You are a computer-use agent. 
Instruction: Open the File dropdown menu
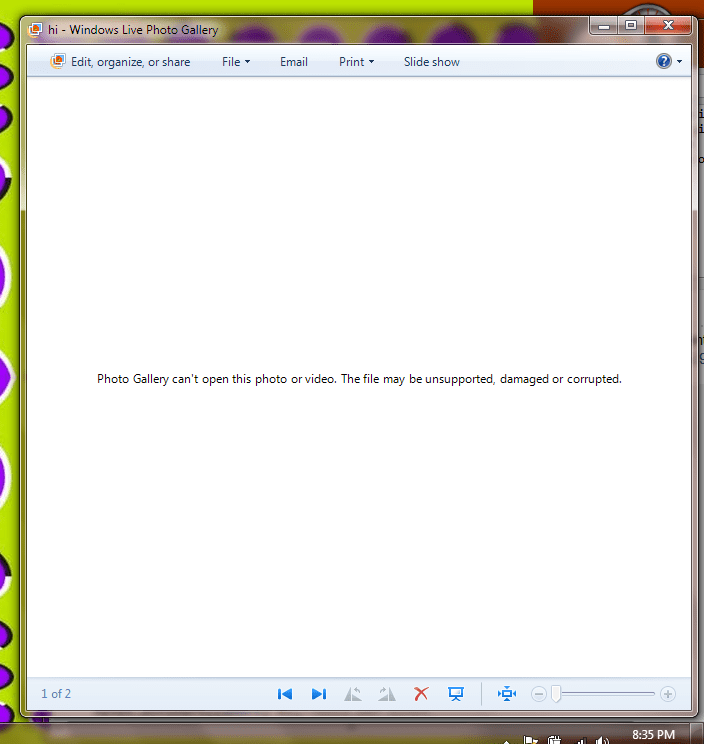coord(236,62)
